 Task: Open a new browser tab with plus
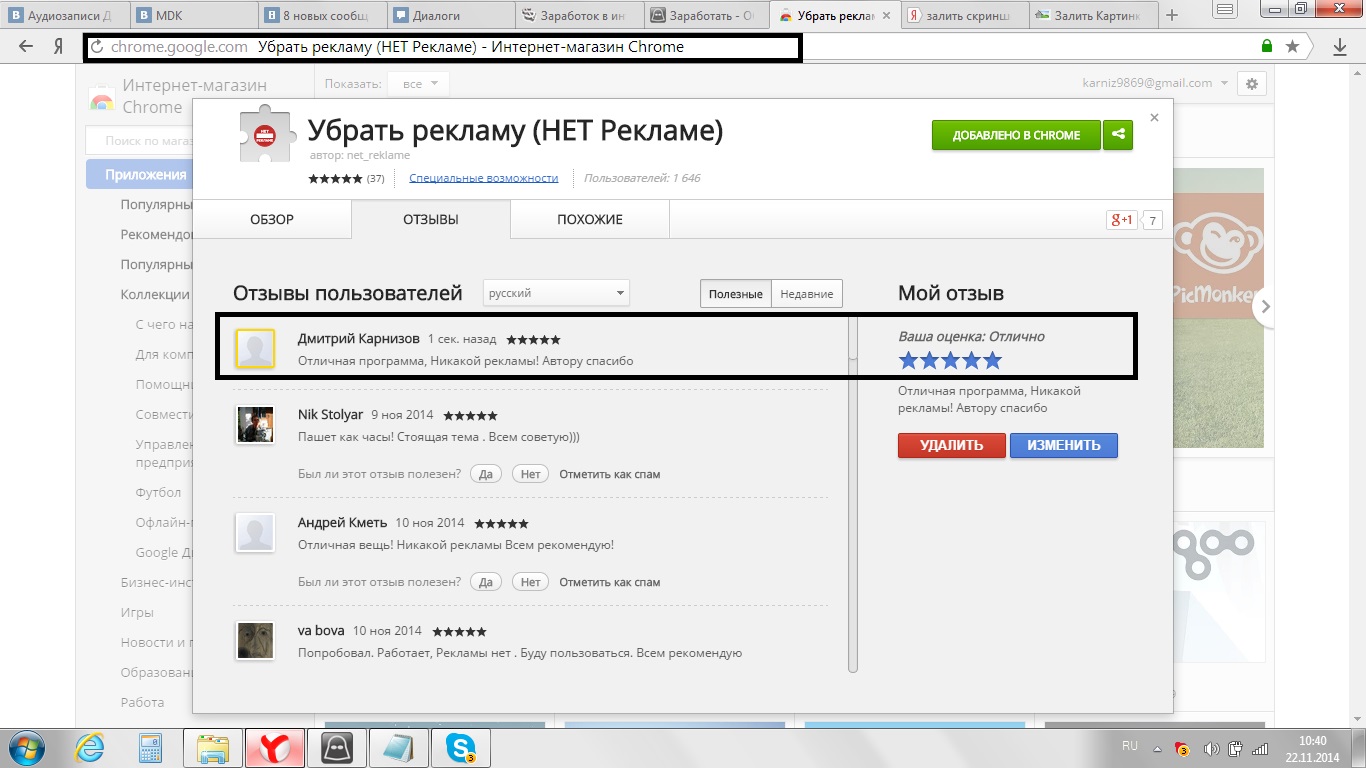[1172, 15]
